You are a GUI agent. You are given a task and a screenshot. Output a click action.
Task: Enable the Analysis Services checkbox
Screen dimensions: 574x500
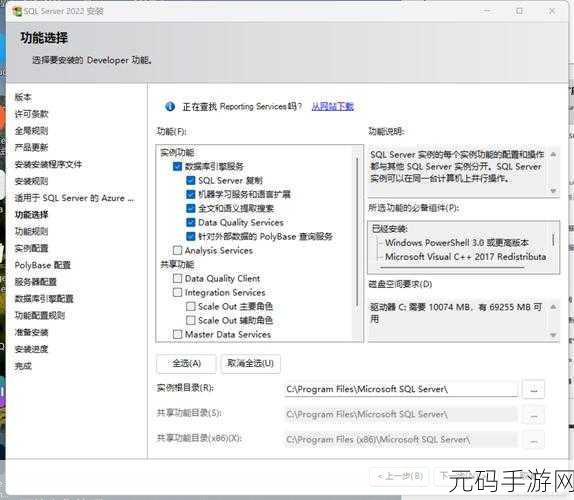point(177,250)
